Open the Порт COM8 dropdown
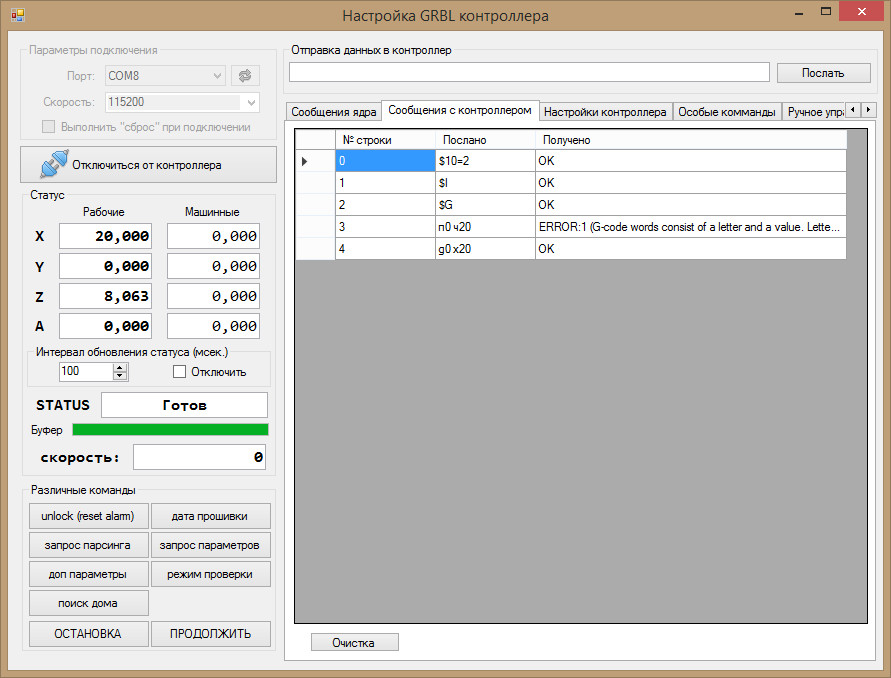891x678 pixels. [165, 76]
